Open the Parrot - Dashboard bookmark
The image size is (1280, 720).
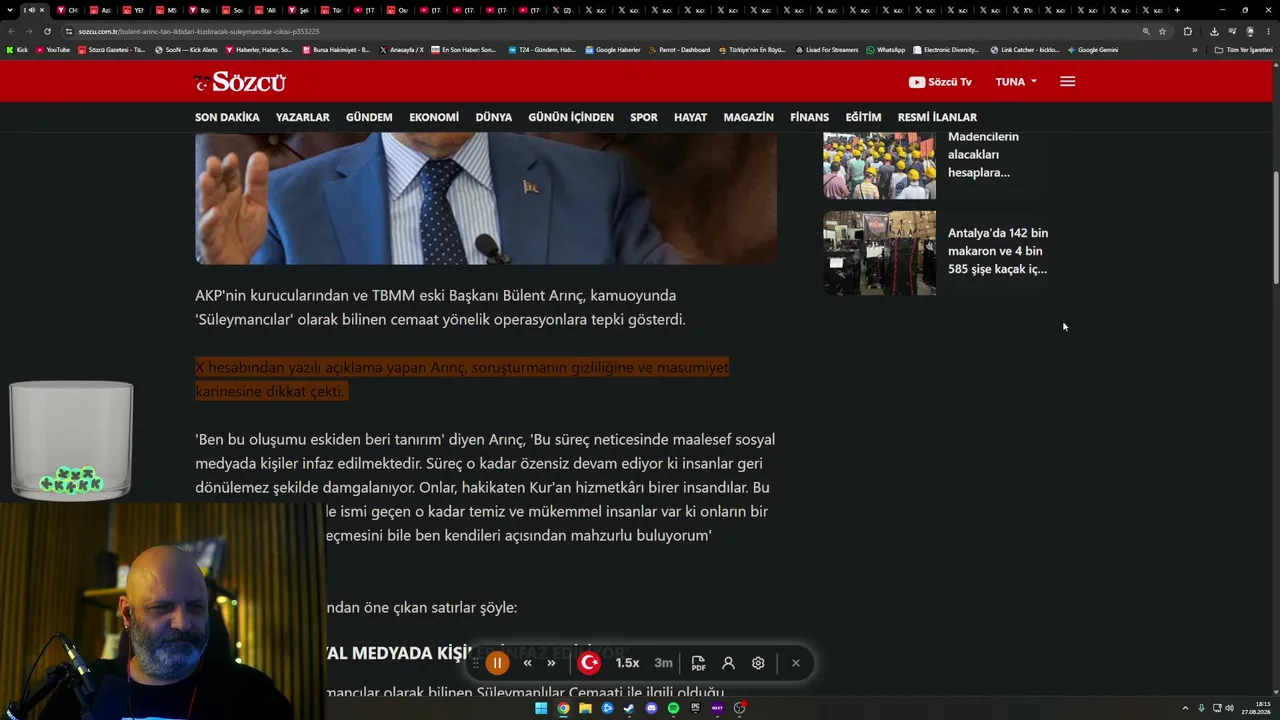679,50
